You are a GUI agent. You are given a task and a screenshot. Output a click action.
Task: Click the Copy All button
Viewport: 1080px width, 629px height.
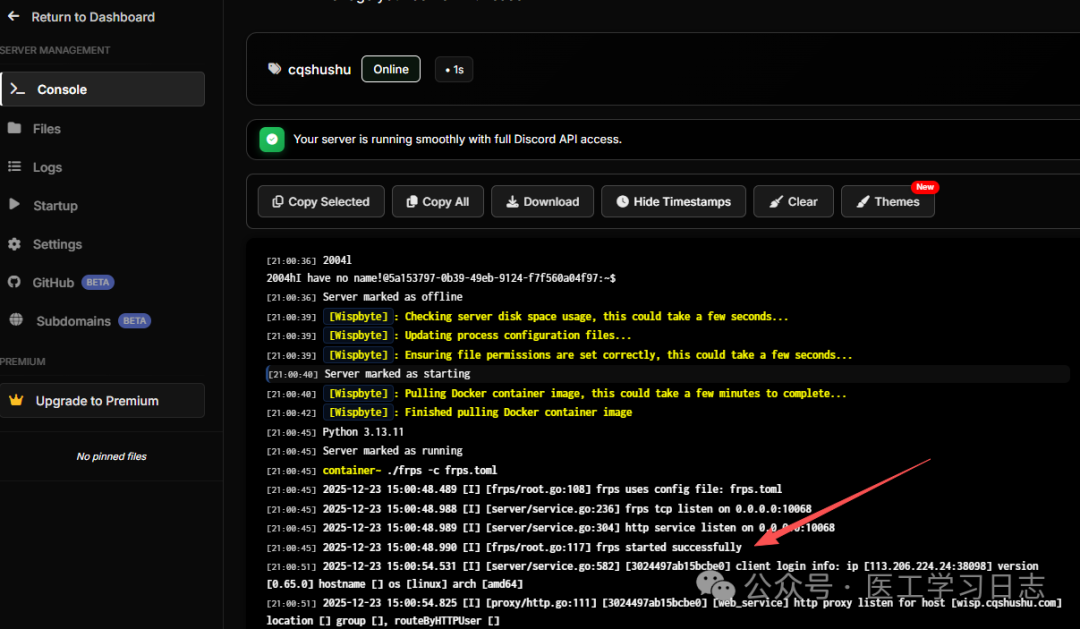438,202
